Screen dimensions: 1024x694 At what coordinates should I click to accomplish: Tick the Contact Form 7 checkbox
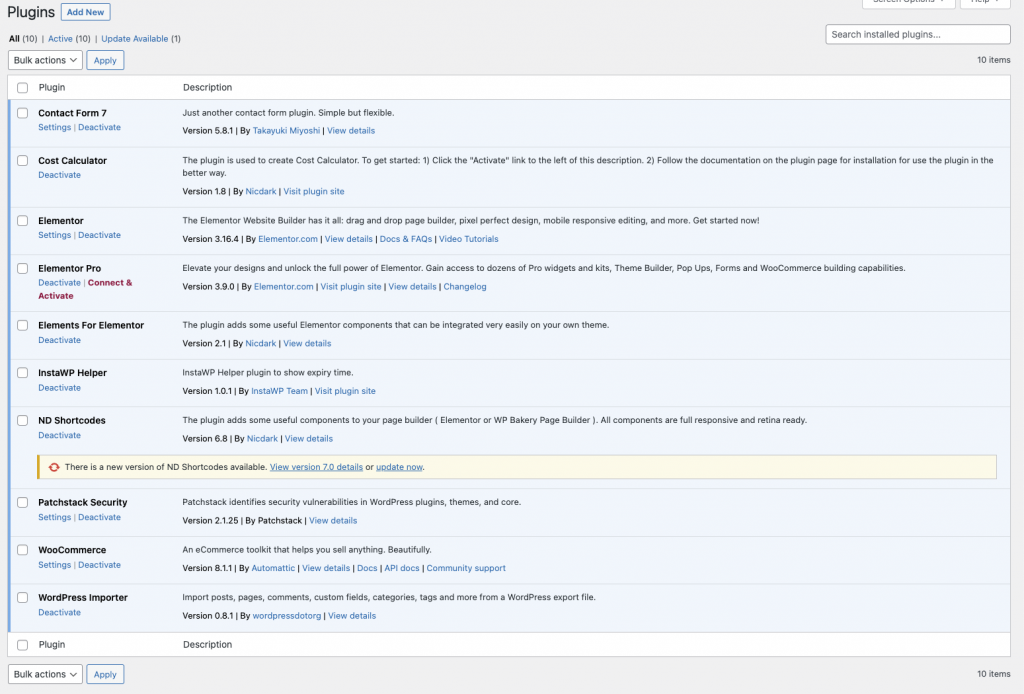click(x=23, y=113)
